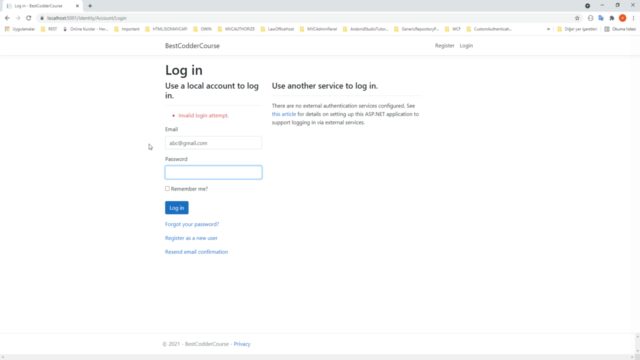640x360 pixels.
Task: Click the dark circular icon in title bar
Action: [587, 6]
